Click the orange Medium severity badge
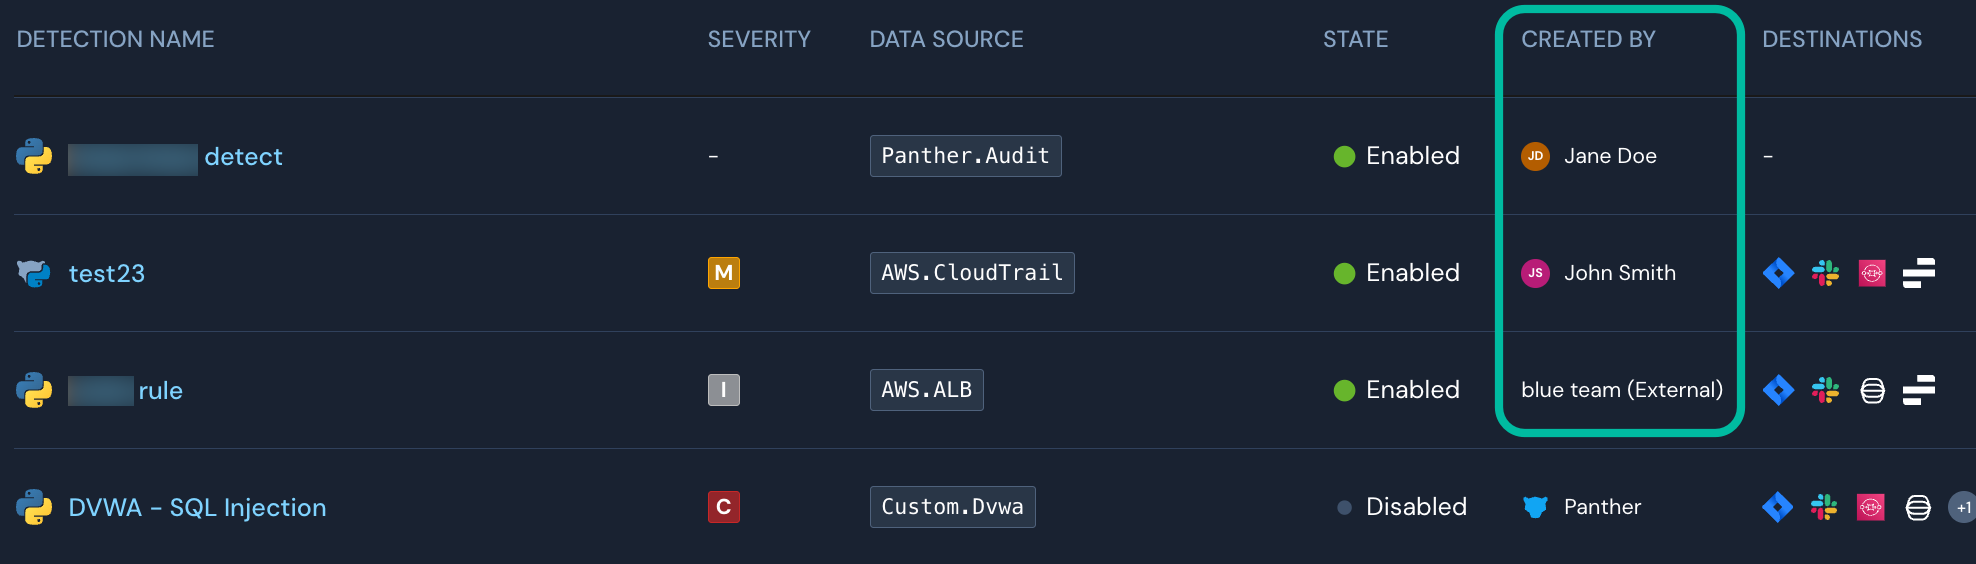Screen dimensions: 1976x564 724,273
